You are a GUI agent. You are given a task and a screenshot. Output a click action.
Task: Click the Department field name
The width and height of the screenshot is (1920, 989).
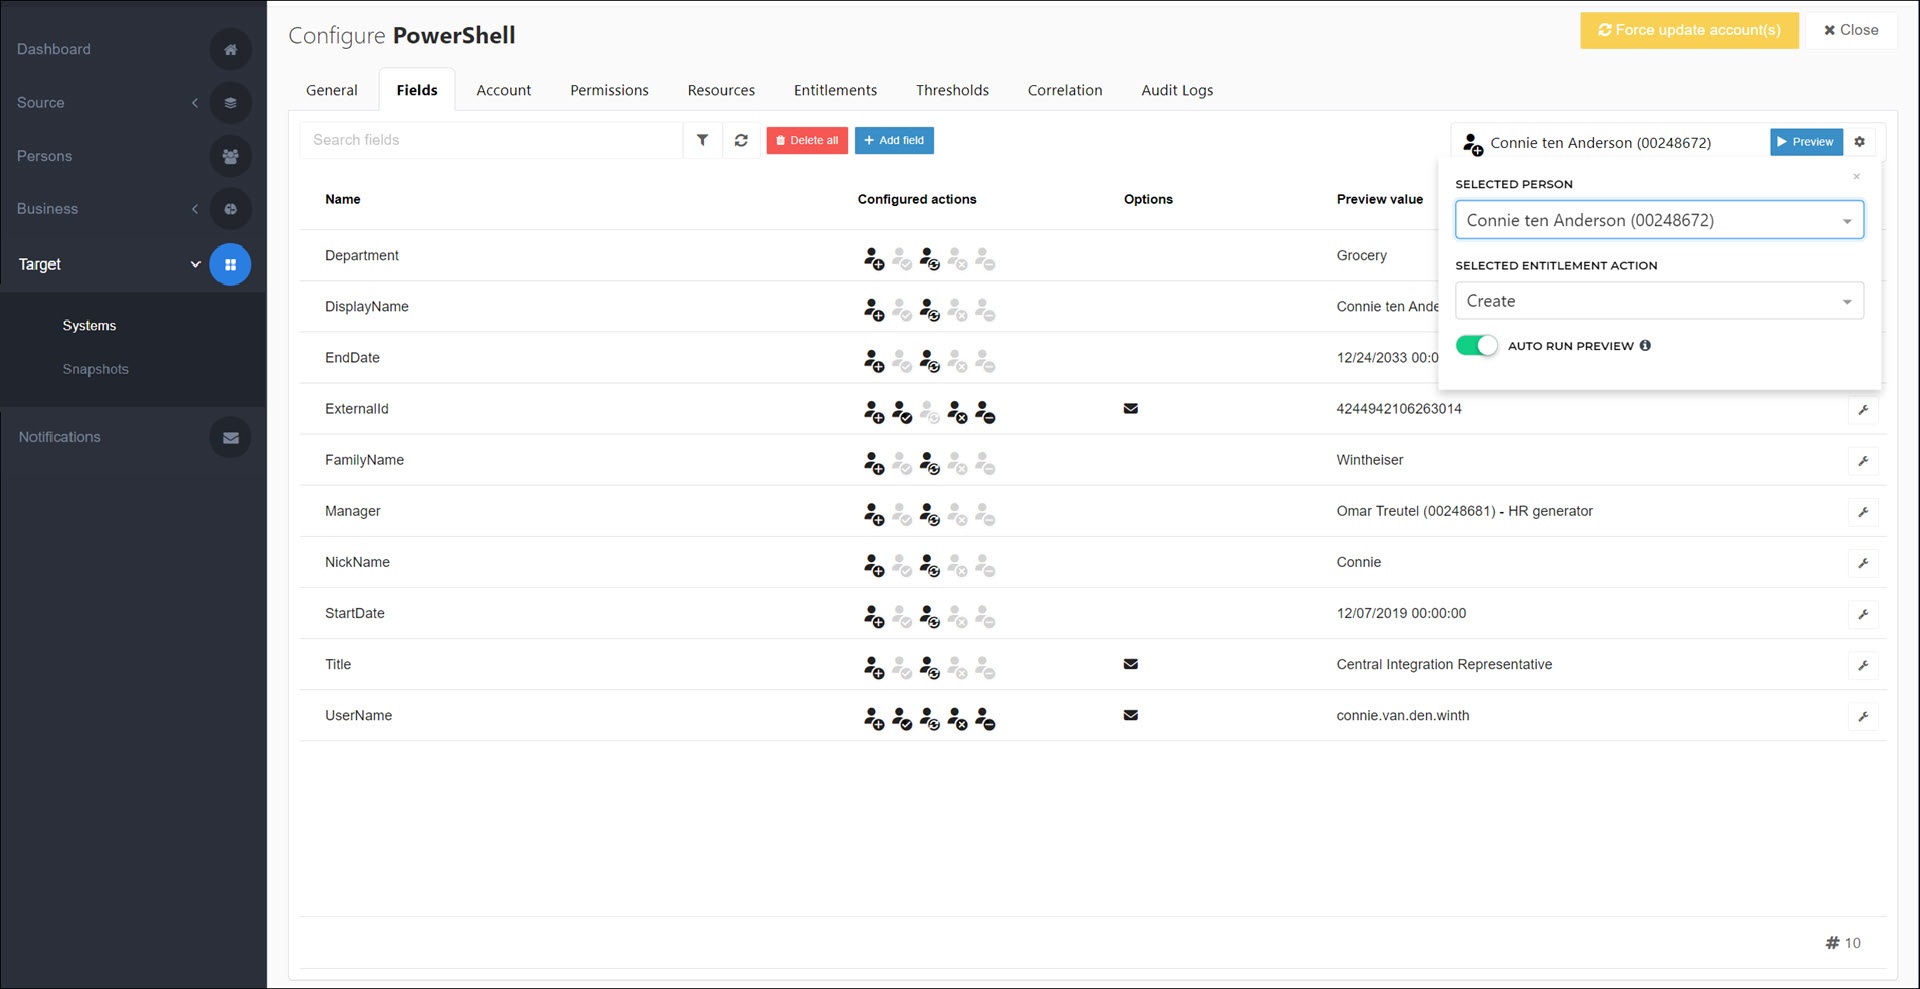pos(362,255)
